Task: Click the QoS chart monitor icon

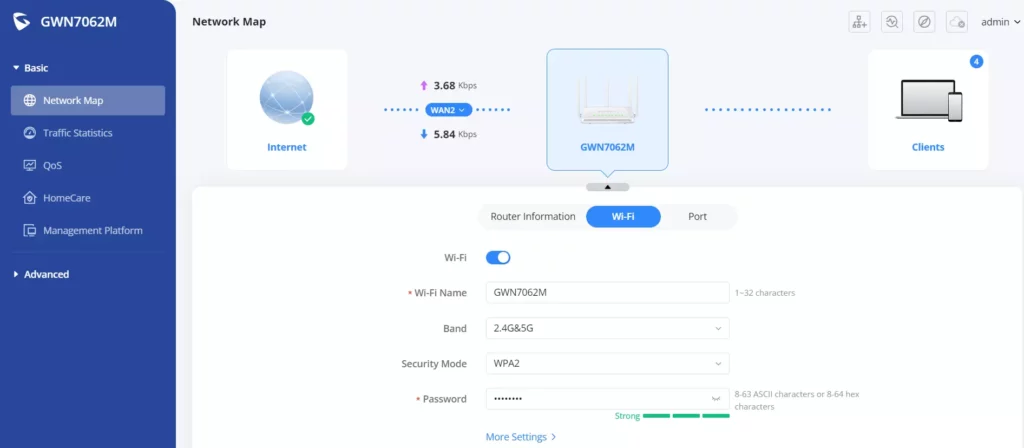Action: click(x=29, y=165)
